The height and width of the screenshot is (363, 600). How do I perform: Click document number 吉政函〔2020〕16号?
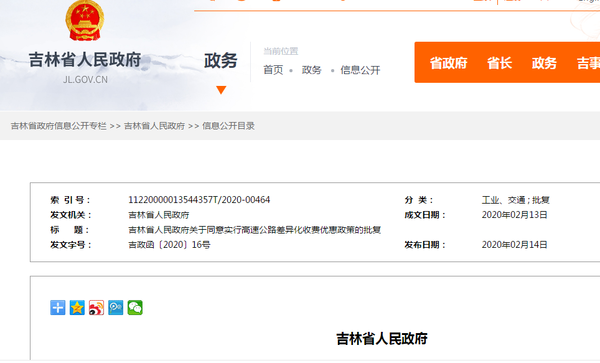tap(169, 245)
